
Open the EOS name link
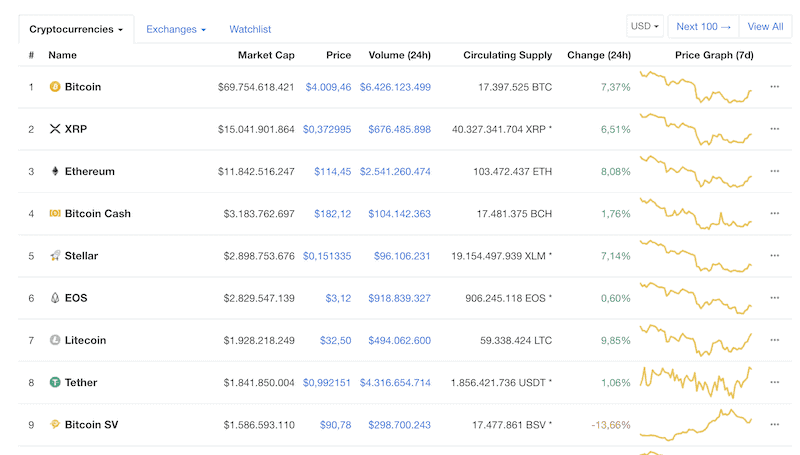[76, 298]
